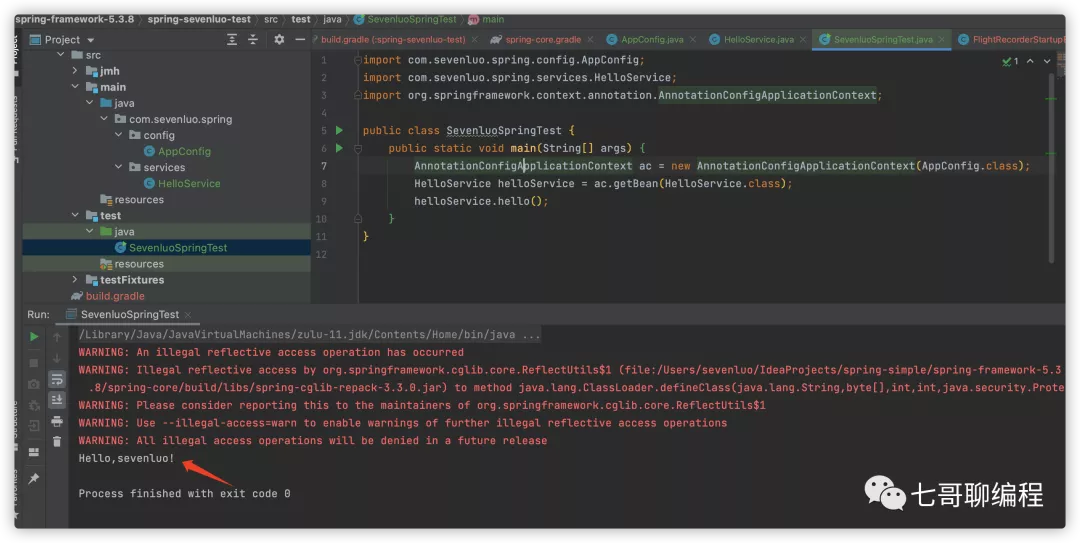Click run gutter icon beside main method
Image resolution: width=1080 pixels, height=543 pixels.
coord(339,148)
